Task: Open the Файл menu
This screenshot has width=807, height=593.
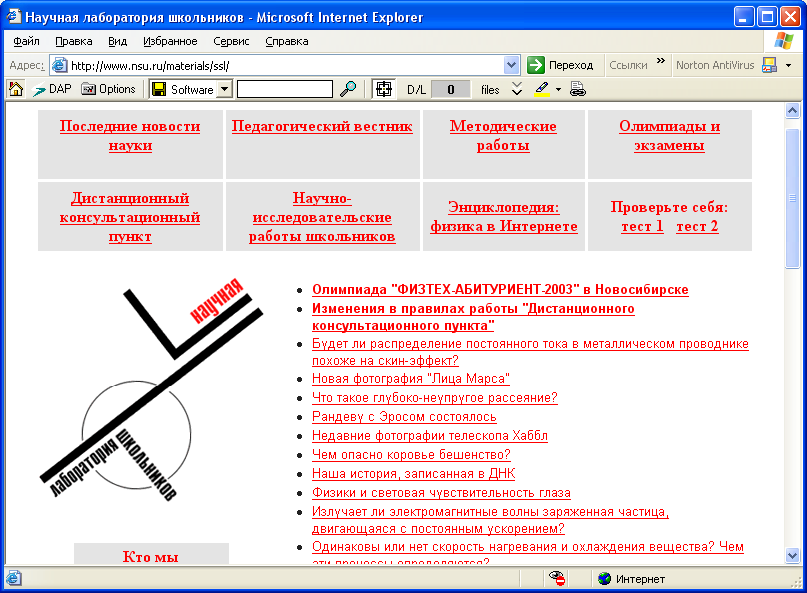Action: click(x=26, y=41)
